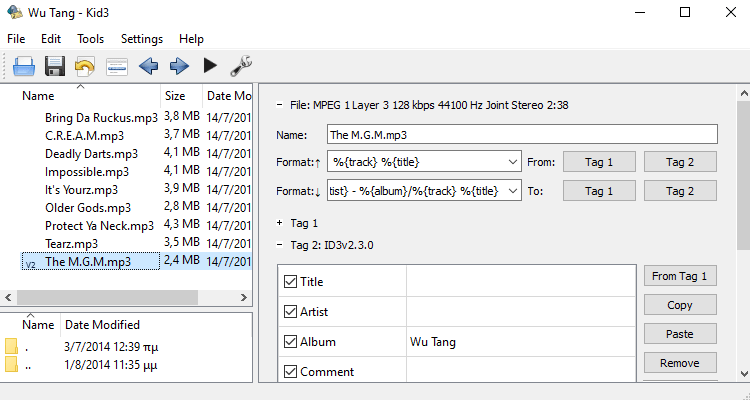Sort files by Size column header

[181, 96]
